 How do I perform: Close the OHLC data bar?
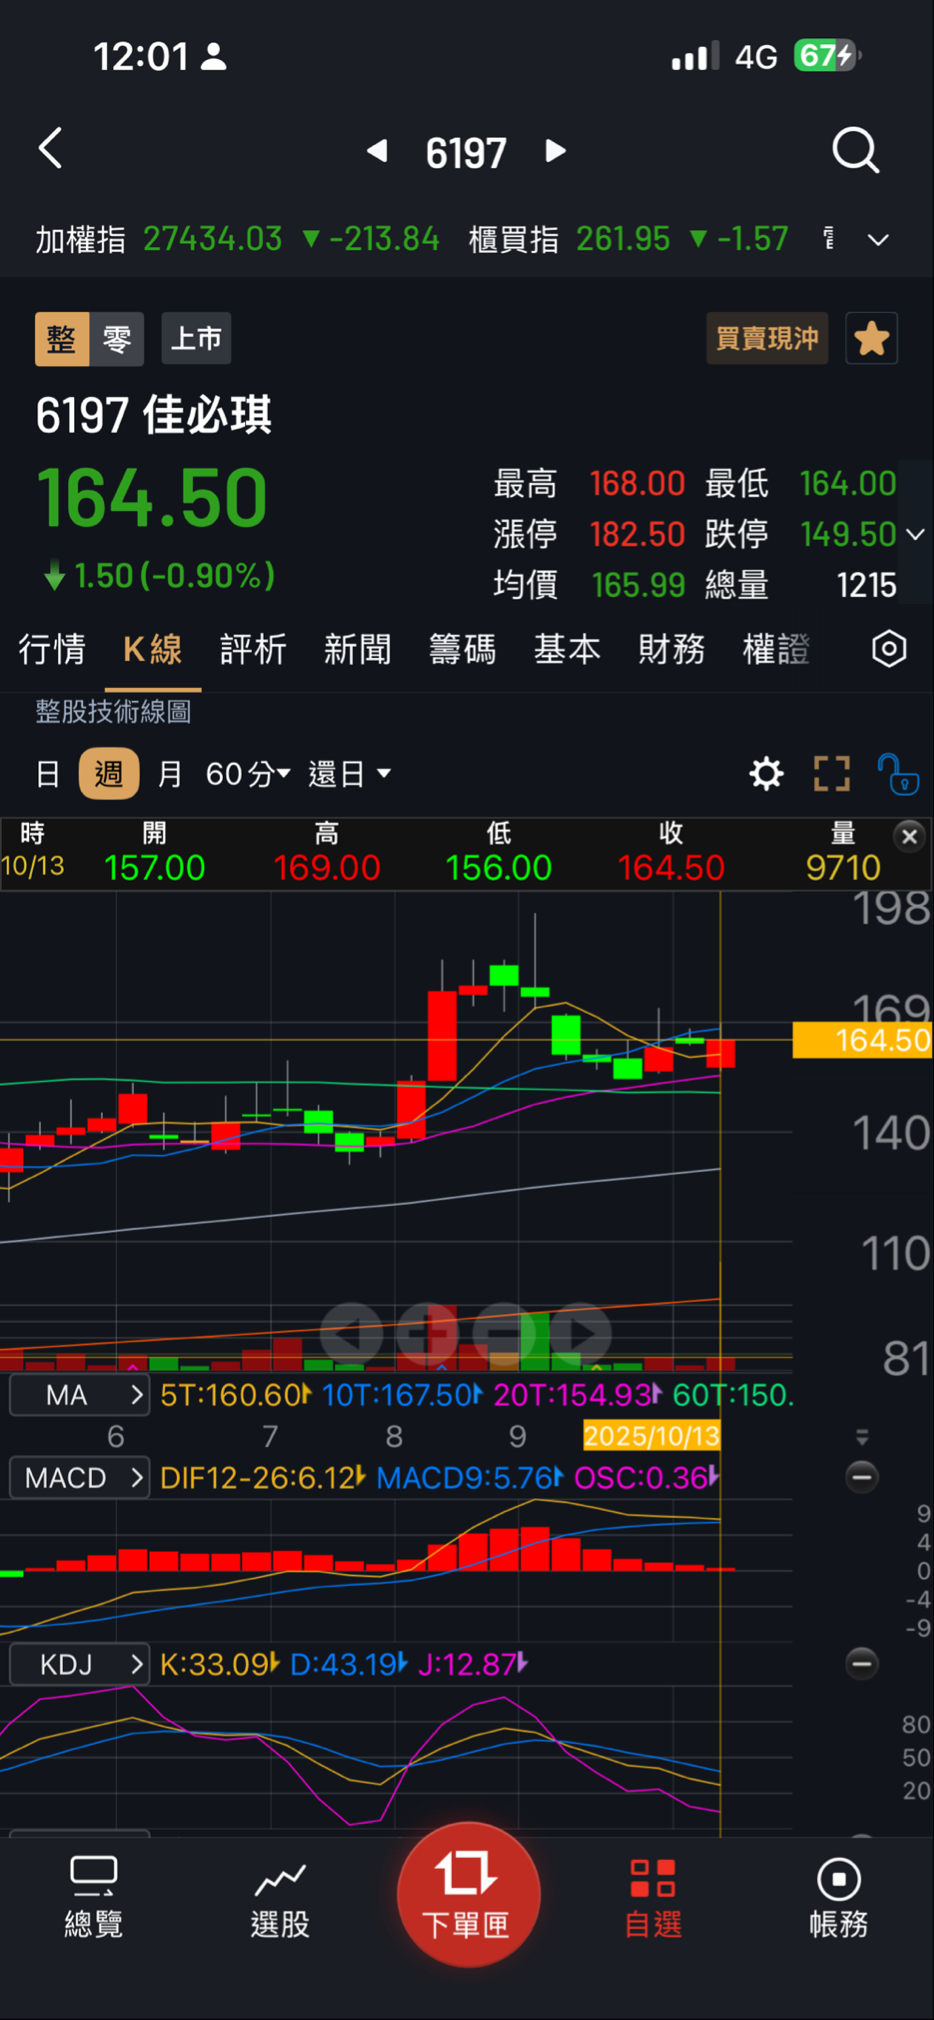point(909,836)
